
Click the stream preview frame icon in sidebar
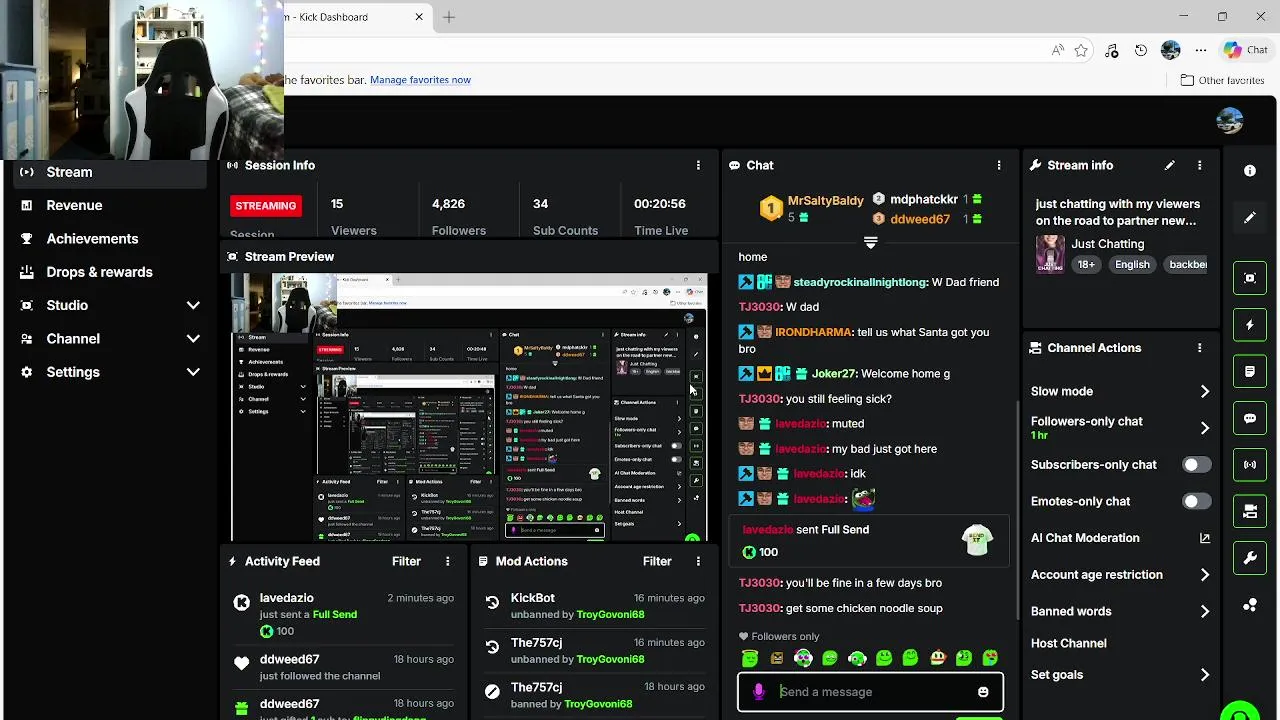1249,278
